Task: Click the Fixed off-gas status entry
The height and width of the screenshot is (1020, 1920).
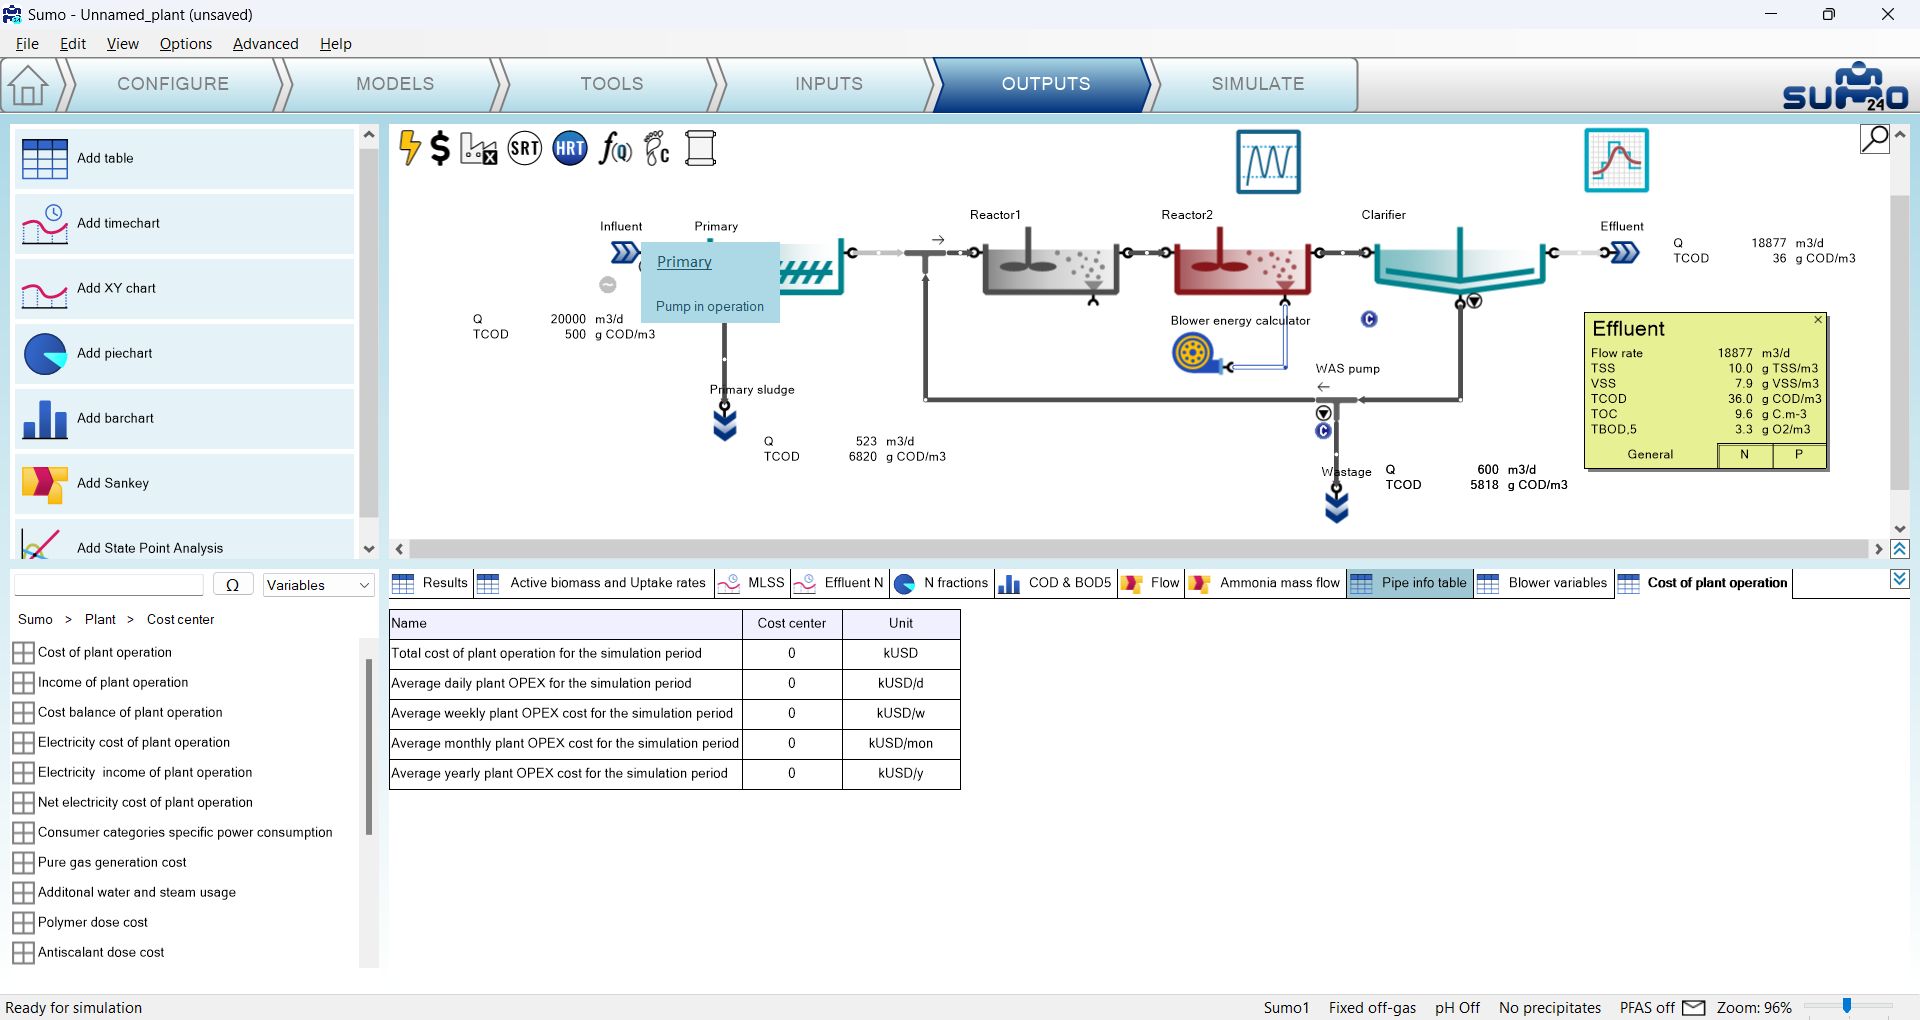Action: 1372,1008
